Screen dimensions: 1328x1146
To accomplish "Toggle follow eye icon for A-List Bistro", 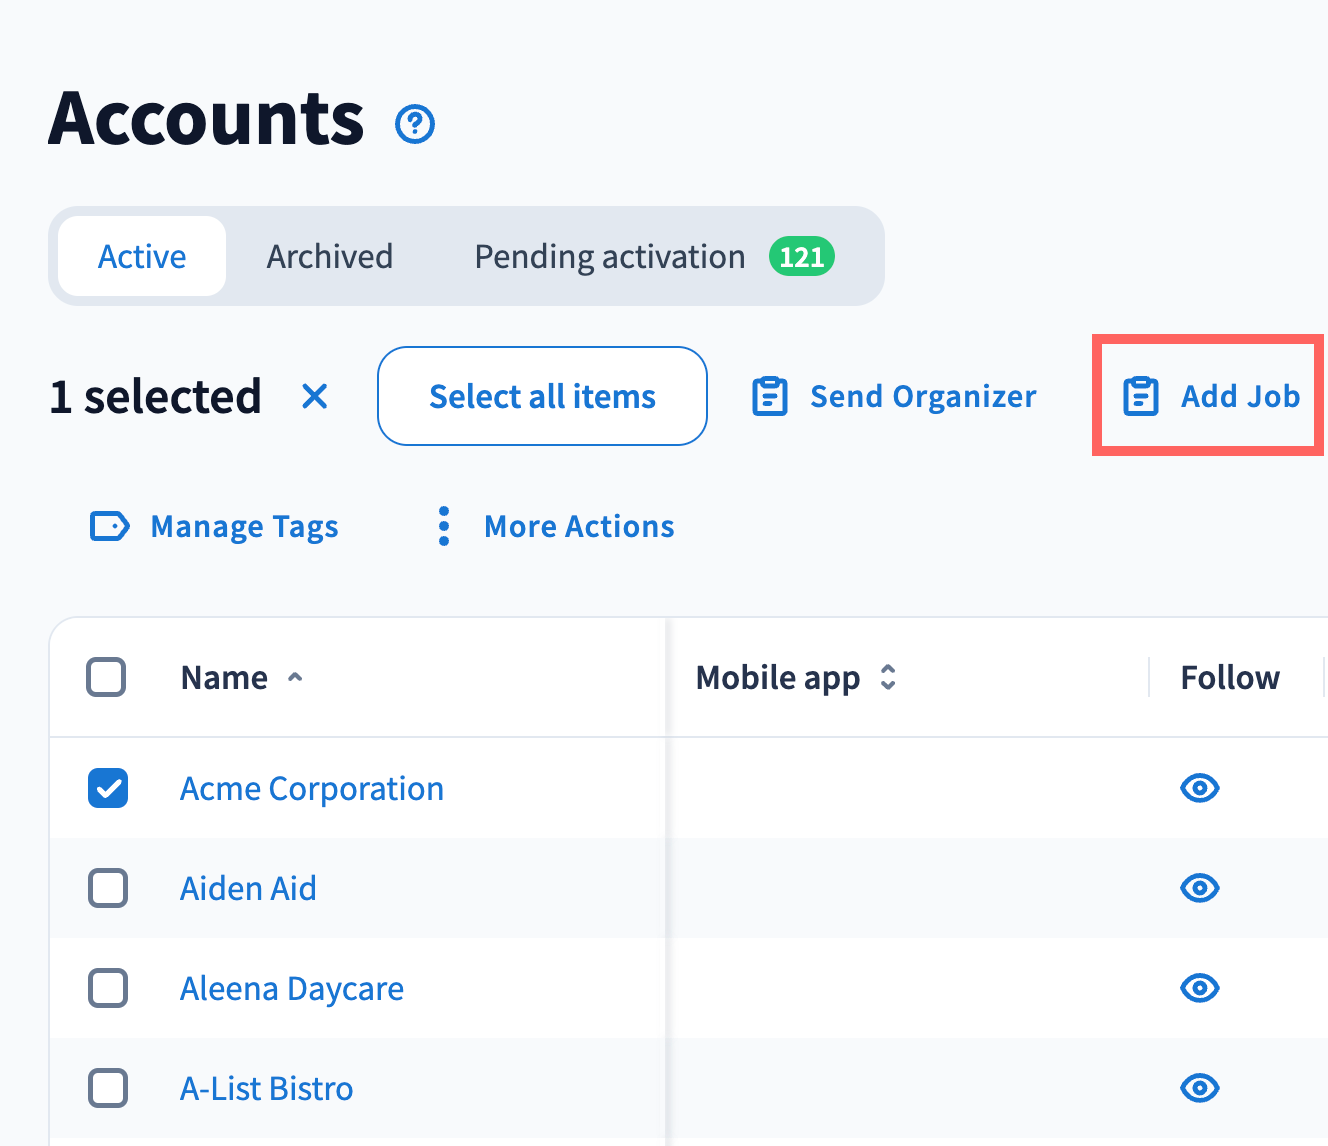I will pyautogui.click(x=1199, y=1088).
